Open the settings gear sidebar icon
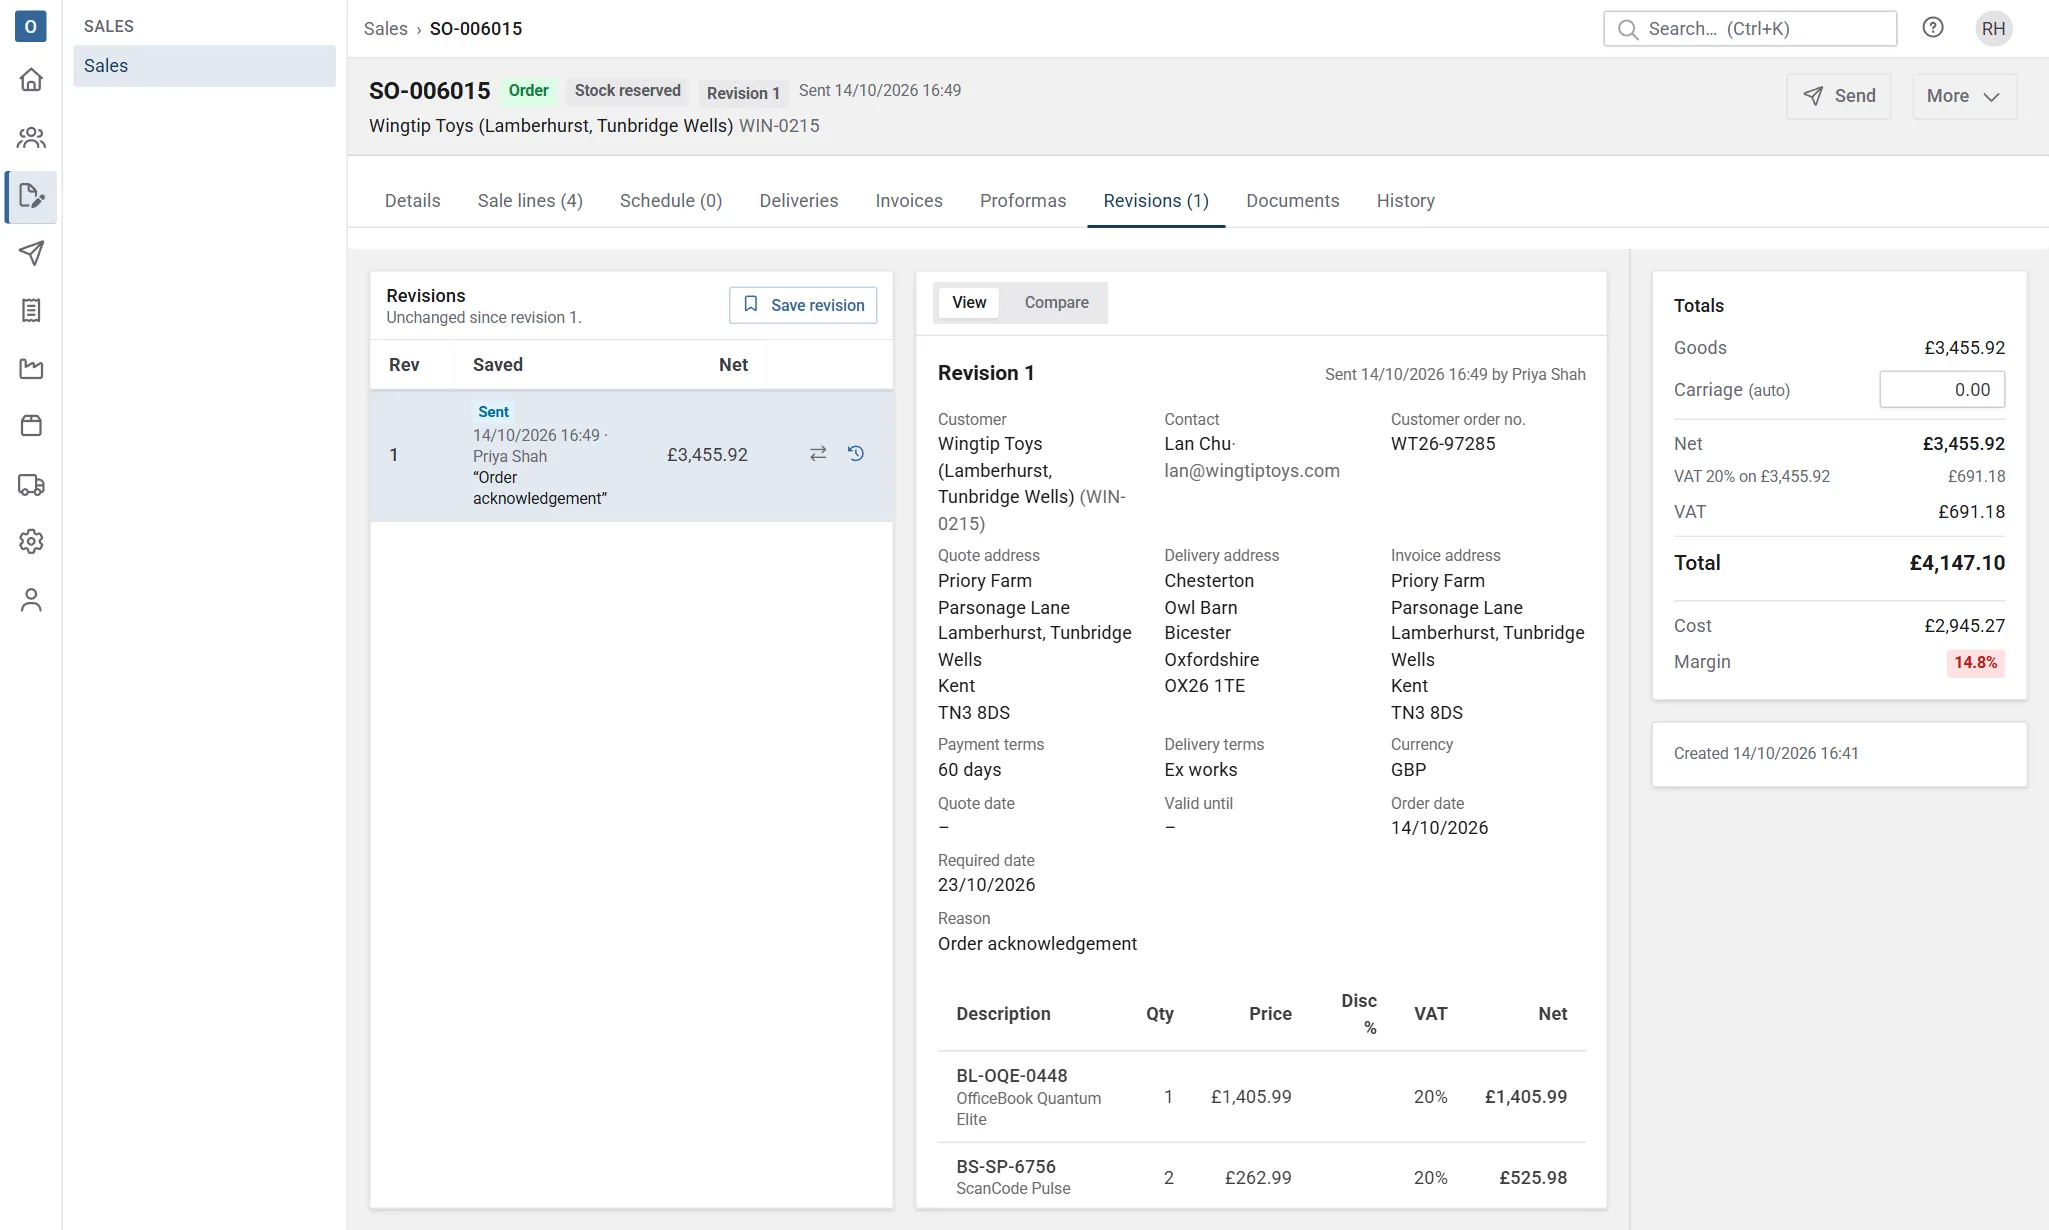Viewport: 2049px width, 1230px height. (x=31, y=542)
